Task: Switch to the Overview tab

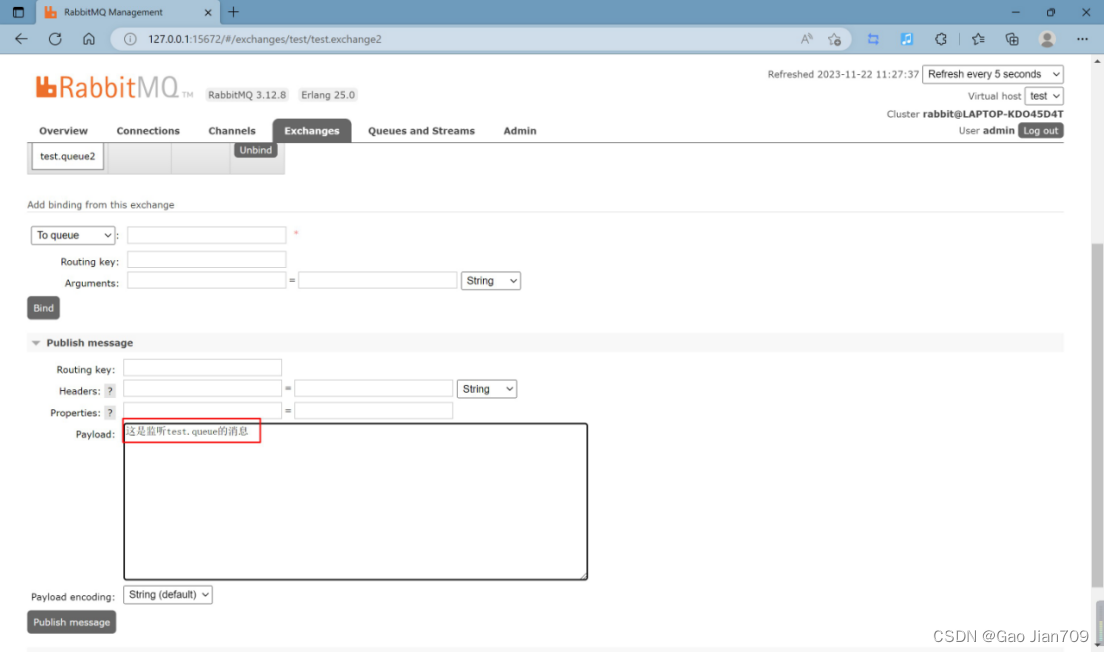Action: (63, 131)
